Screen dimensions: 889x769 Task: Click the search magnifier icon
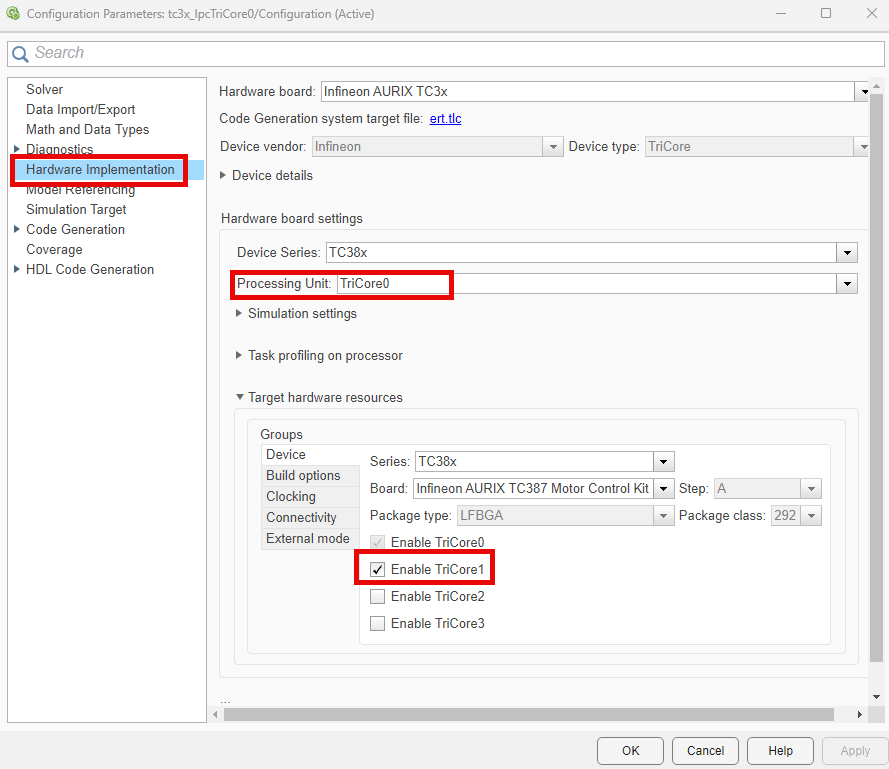tap(21, 52)
